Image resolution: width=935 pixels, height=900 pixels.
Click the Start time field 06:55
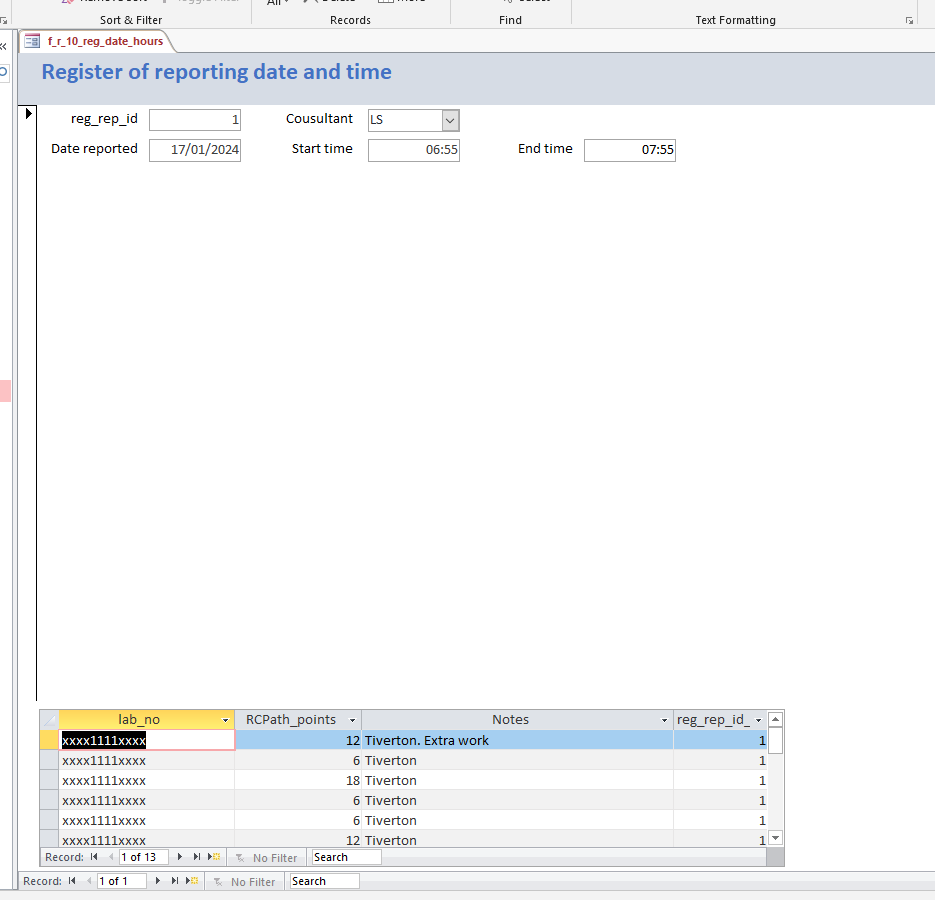click(x=414, y=150)
